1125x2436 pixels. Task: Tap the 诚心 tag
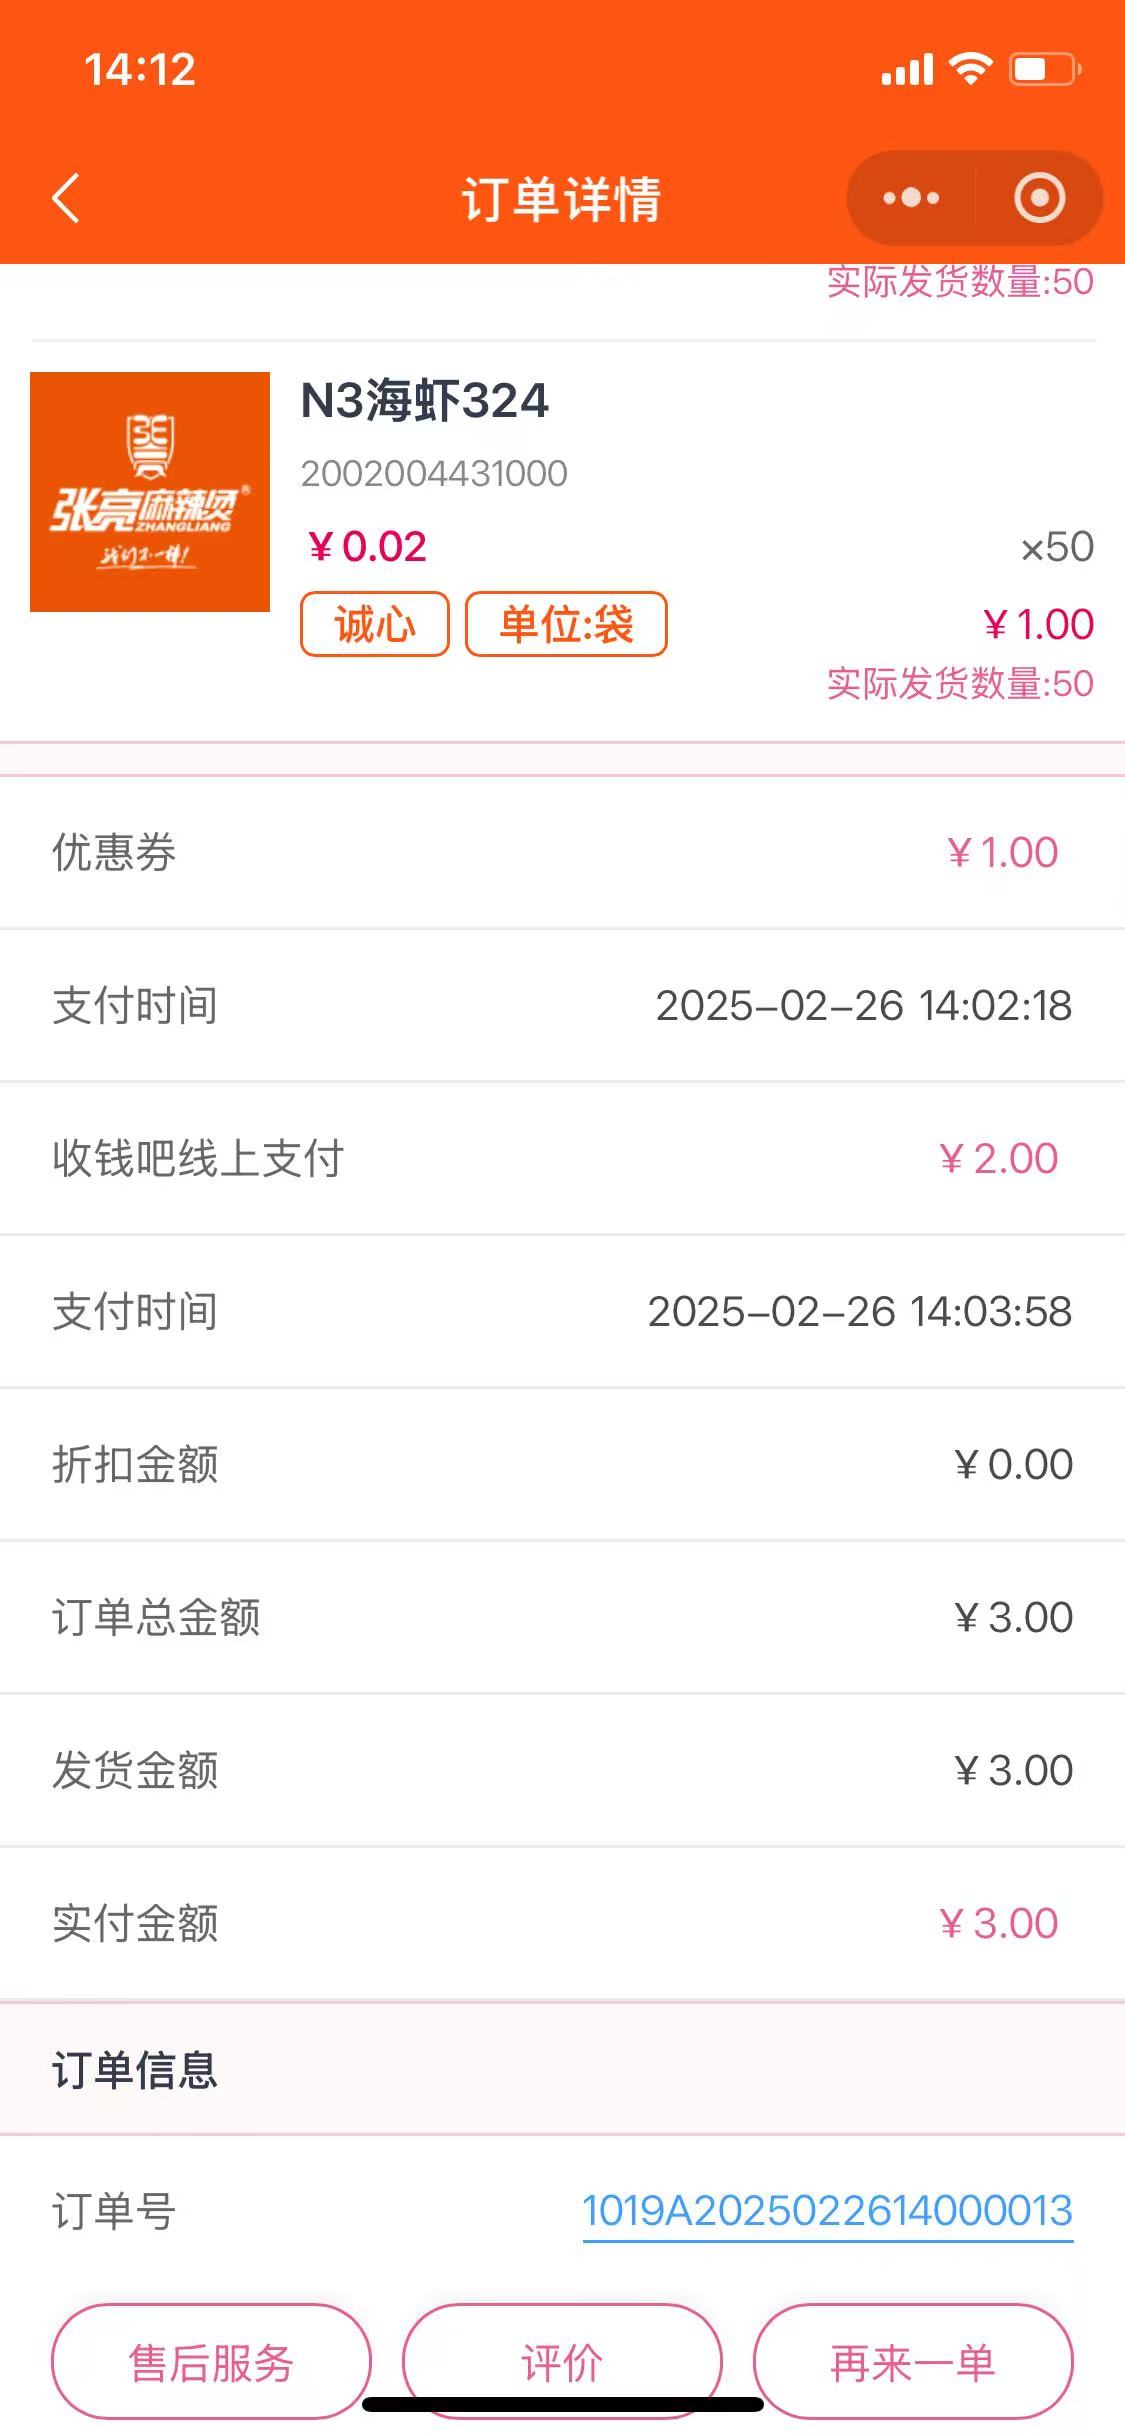click(375, 625)
